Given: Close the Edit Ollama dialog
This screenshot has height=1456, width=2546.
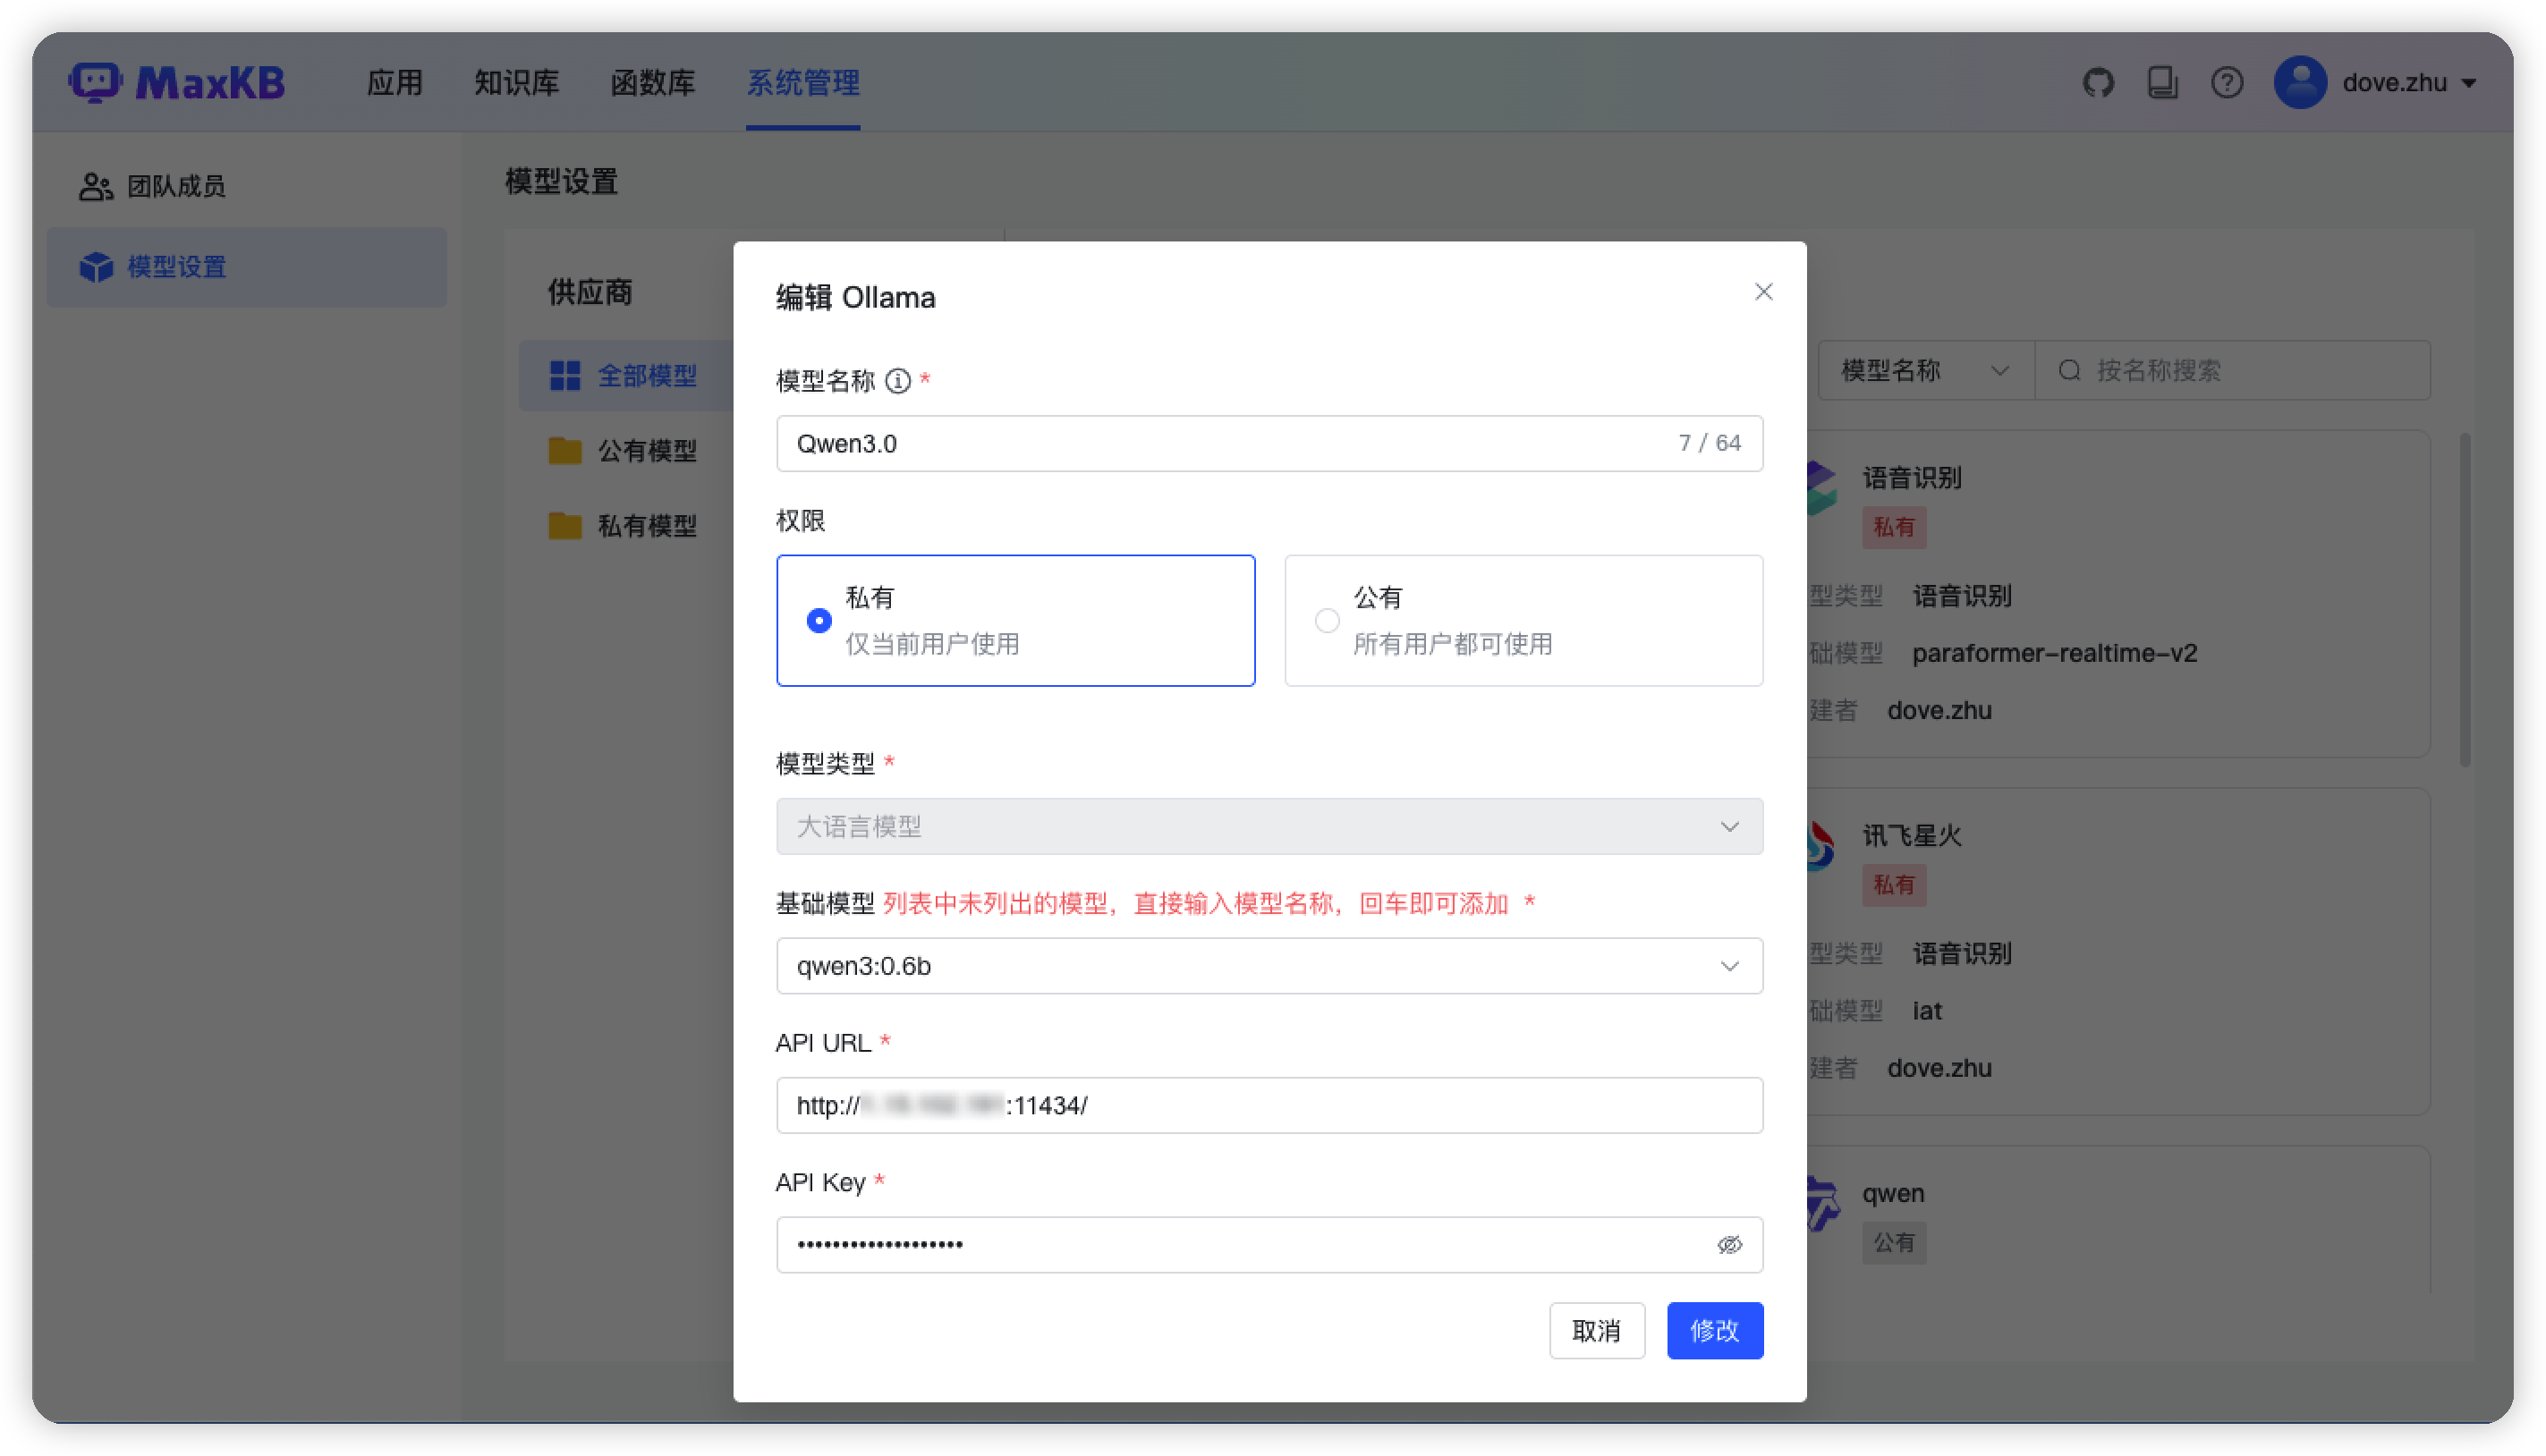Looking at the screenshot, I should click(1763, 292).
